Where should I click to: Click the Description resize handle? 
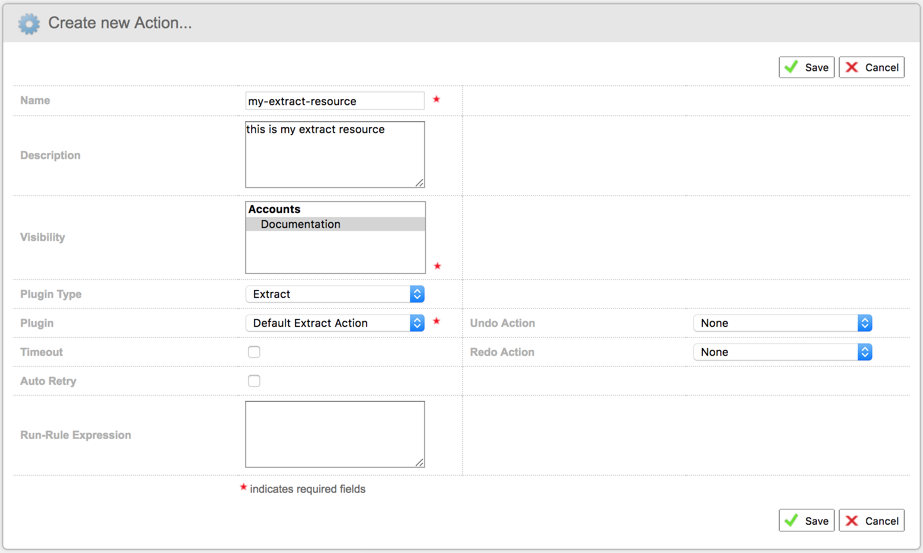(x=419, y=183)
